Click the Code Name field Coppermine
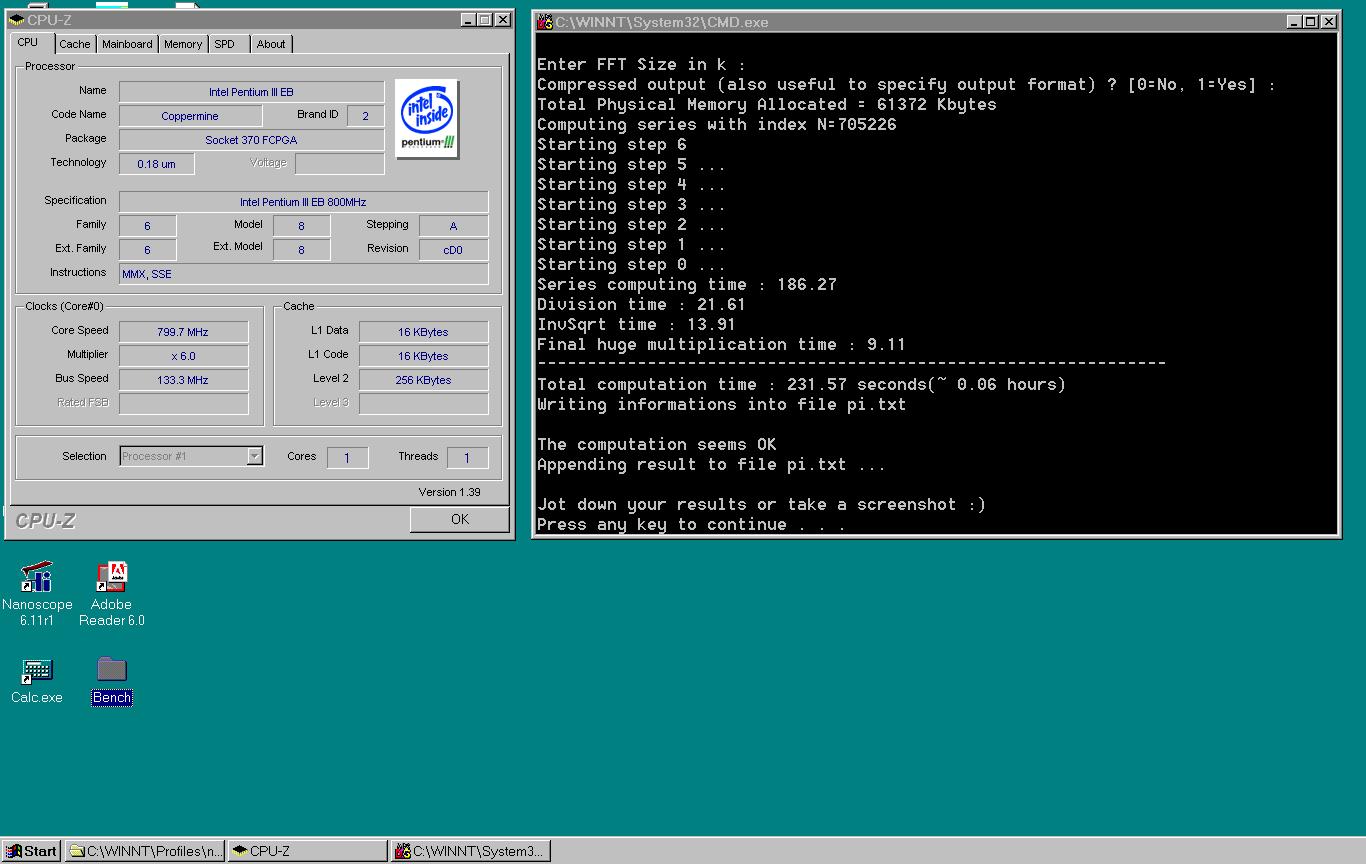 [x=190, y=116]
